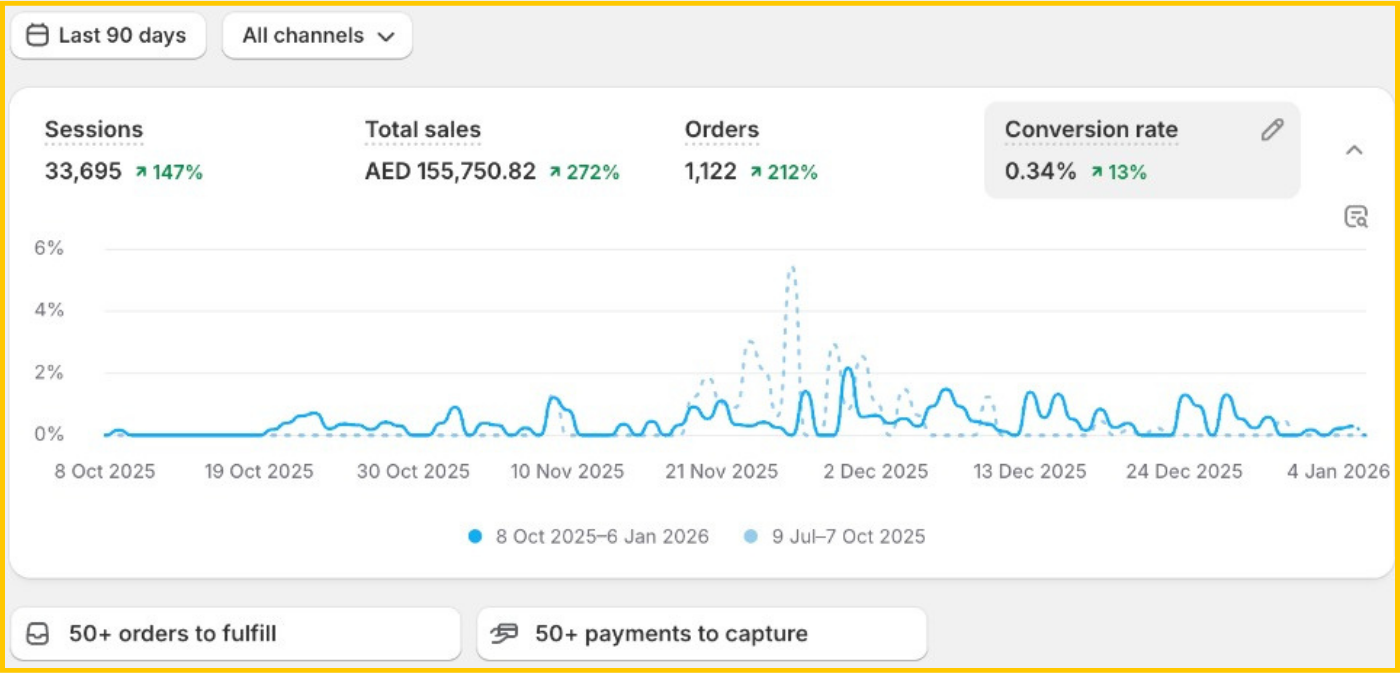Screen dimensions: 1400x673
Task: Collapse the metrics chart with the chevron
Action: click(1354, 151)
